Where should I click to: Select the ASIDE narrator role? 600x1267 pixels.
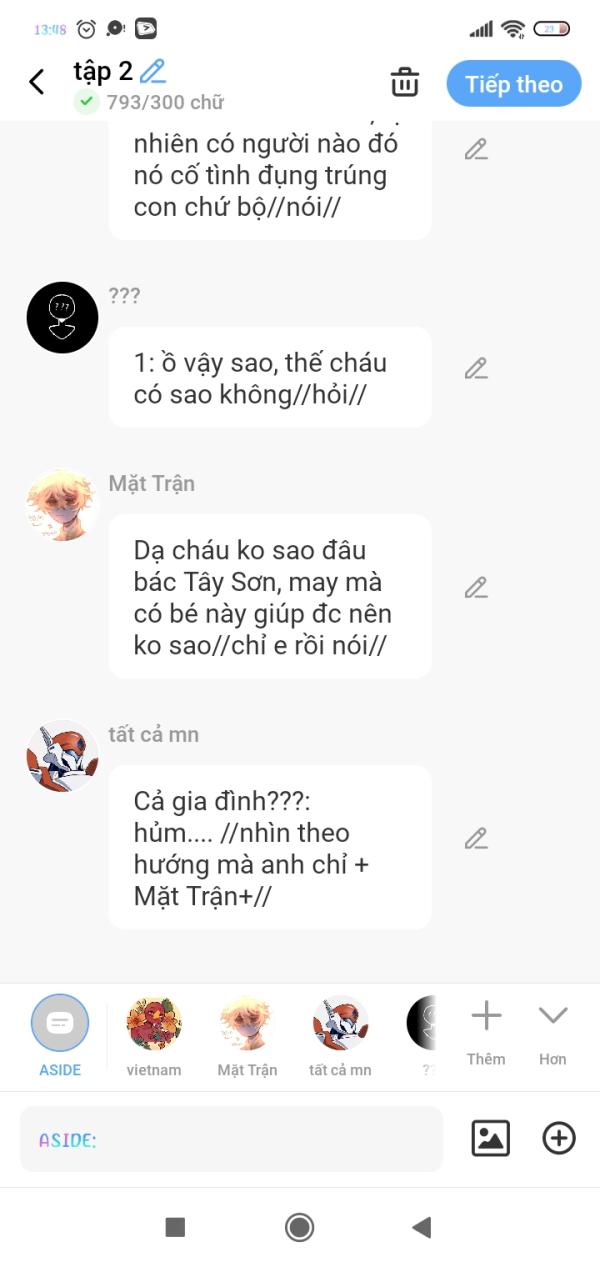coord(60,1035)
